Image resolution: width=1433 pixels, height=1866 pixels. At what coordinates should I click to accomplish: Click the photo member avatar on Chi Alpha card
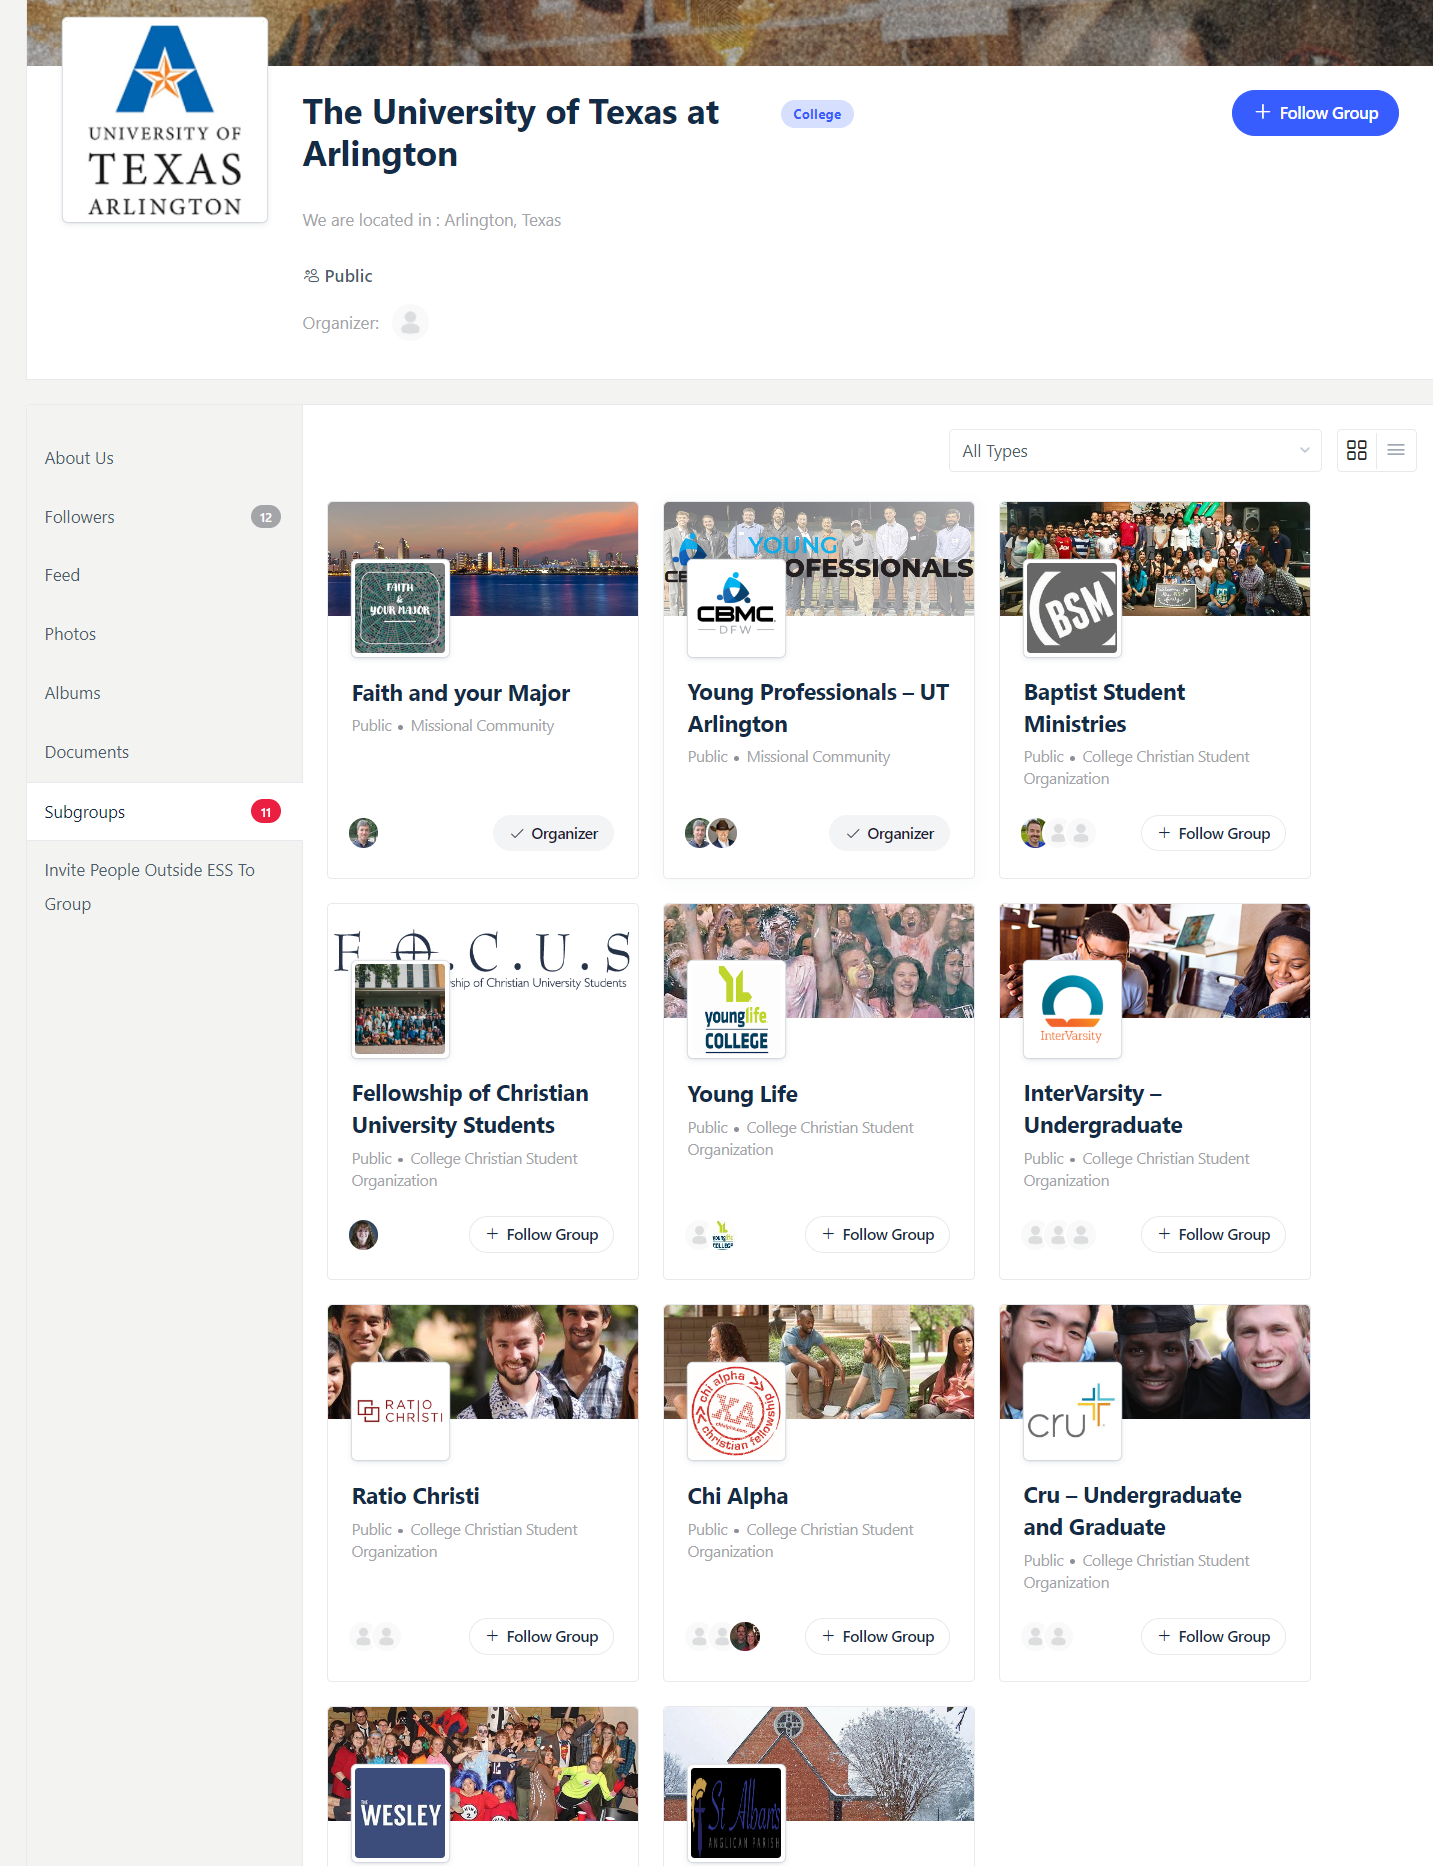[745, 1636]
